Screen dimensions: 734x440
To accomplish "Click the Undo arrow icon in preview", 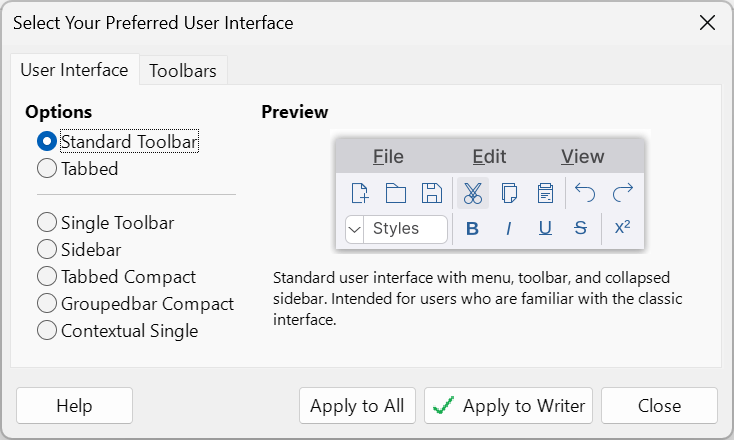I will point(585,192).
